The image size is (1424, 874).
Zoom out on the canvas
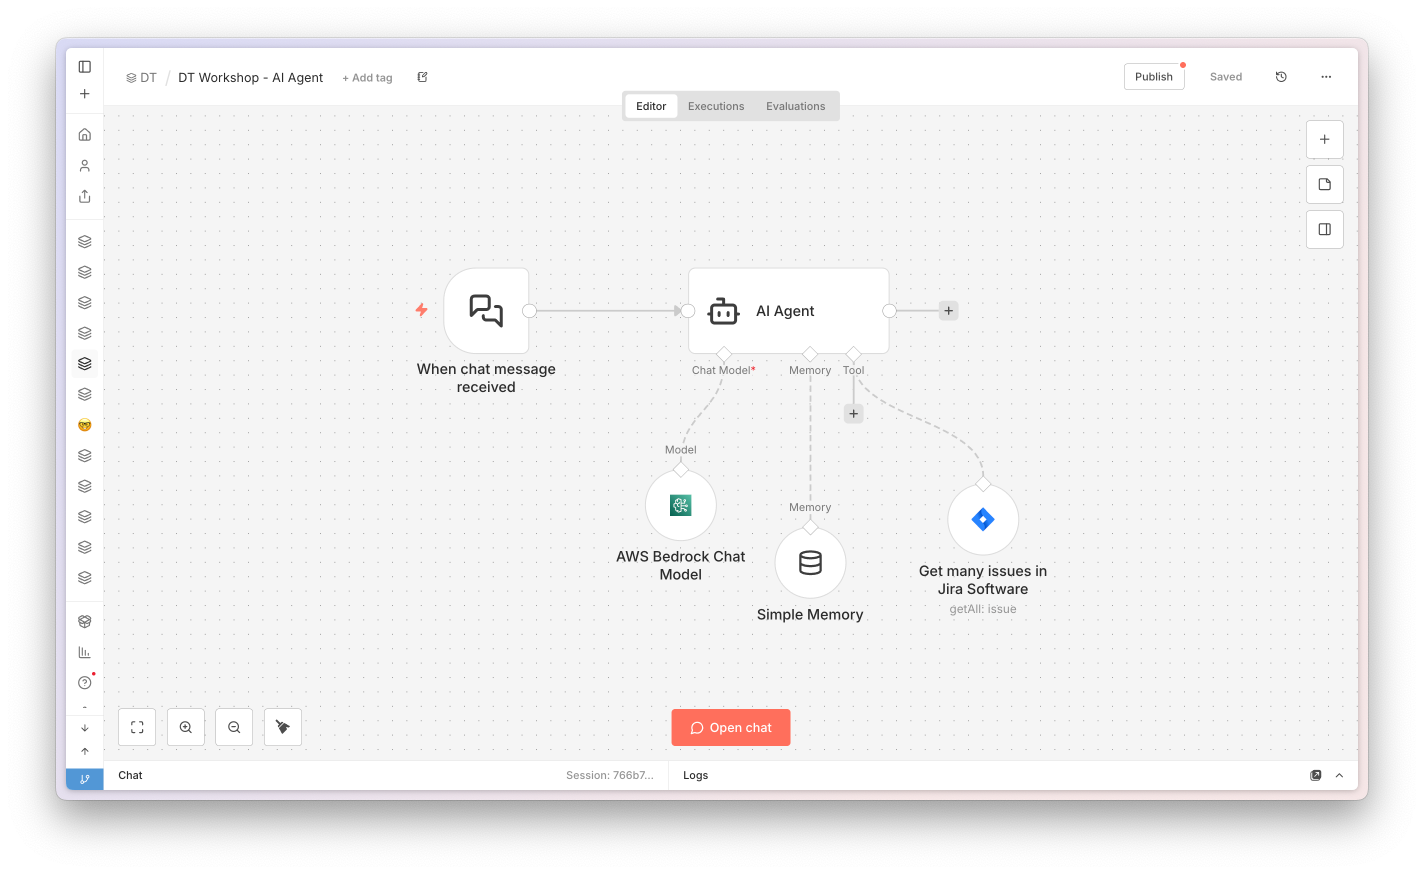coord(234,727)
